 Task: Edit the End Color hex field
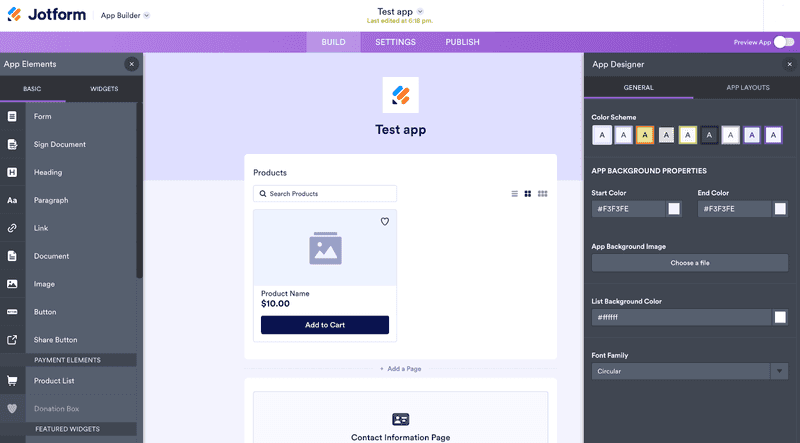735,209
